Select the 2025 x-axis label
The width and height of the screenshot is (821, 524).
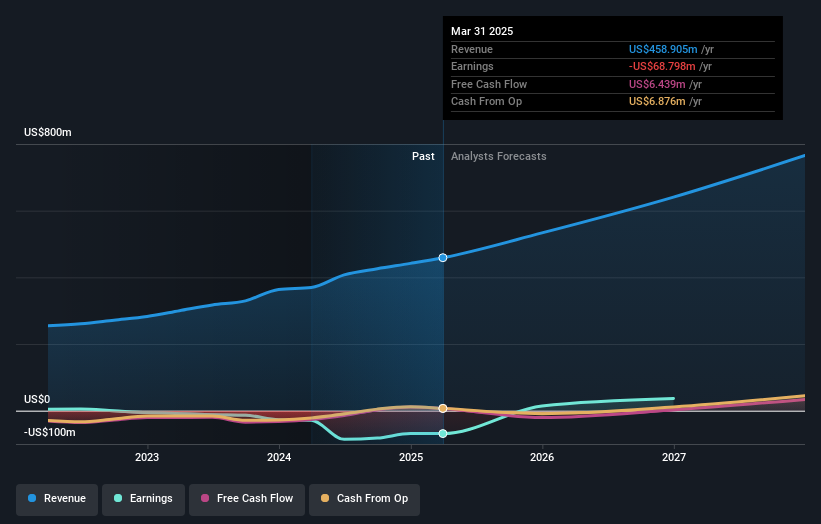click(411, 457)
